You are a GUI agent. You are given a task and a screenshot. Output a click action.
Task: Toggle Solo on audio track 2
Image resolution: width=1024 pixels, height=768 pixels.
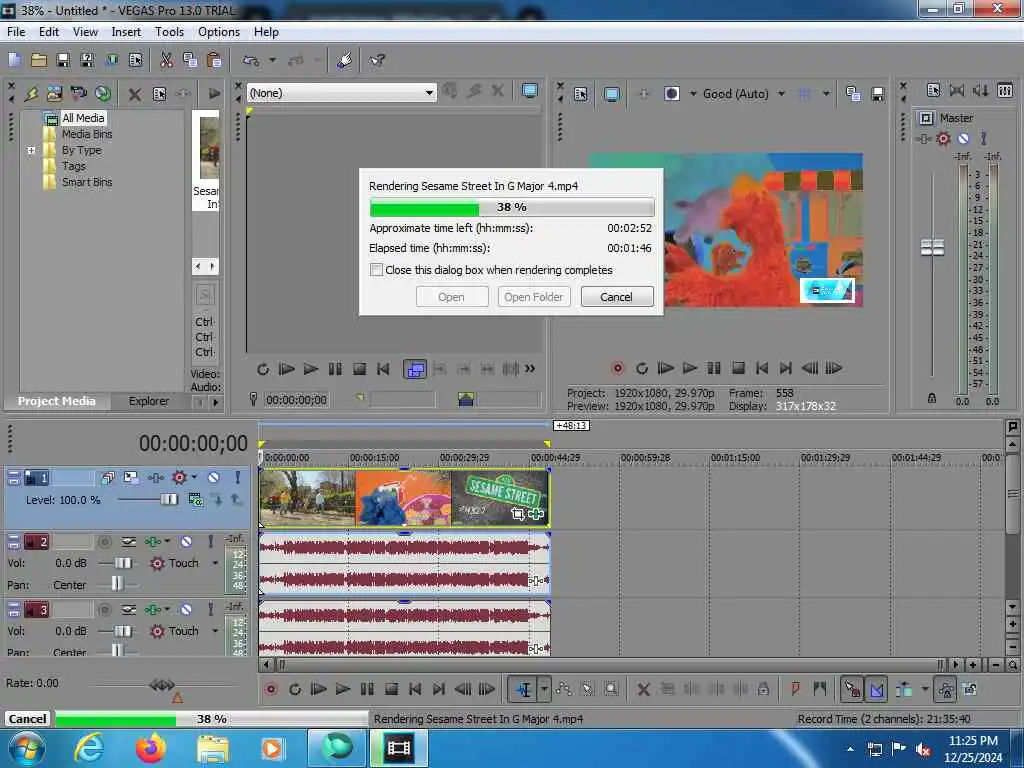click(x=210, y=541)
